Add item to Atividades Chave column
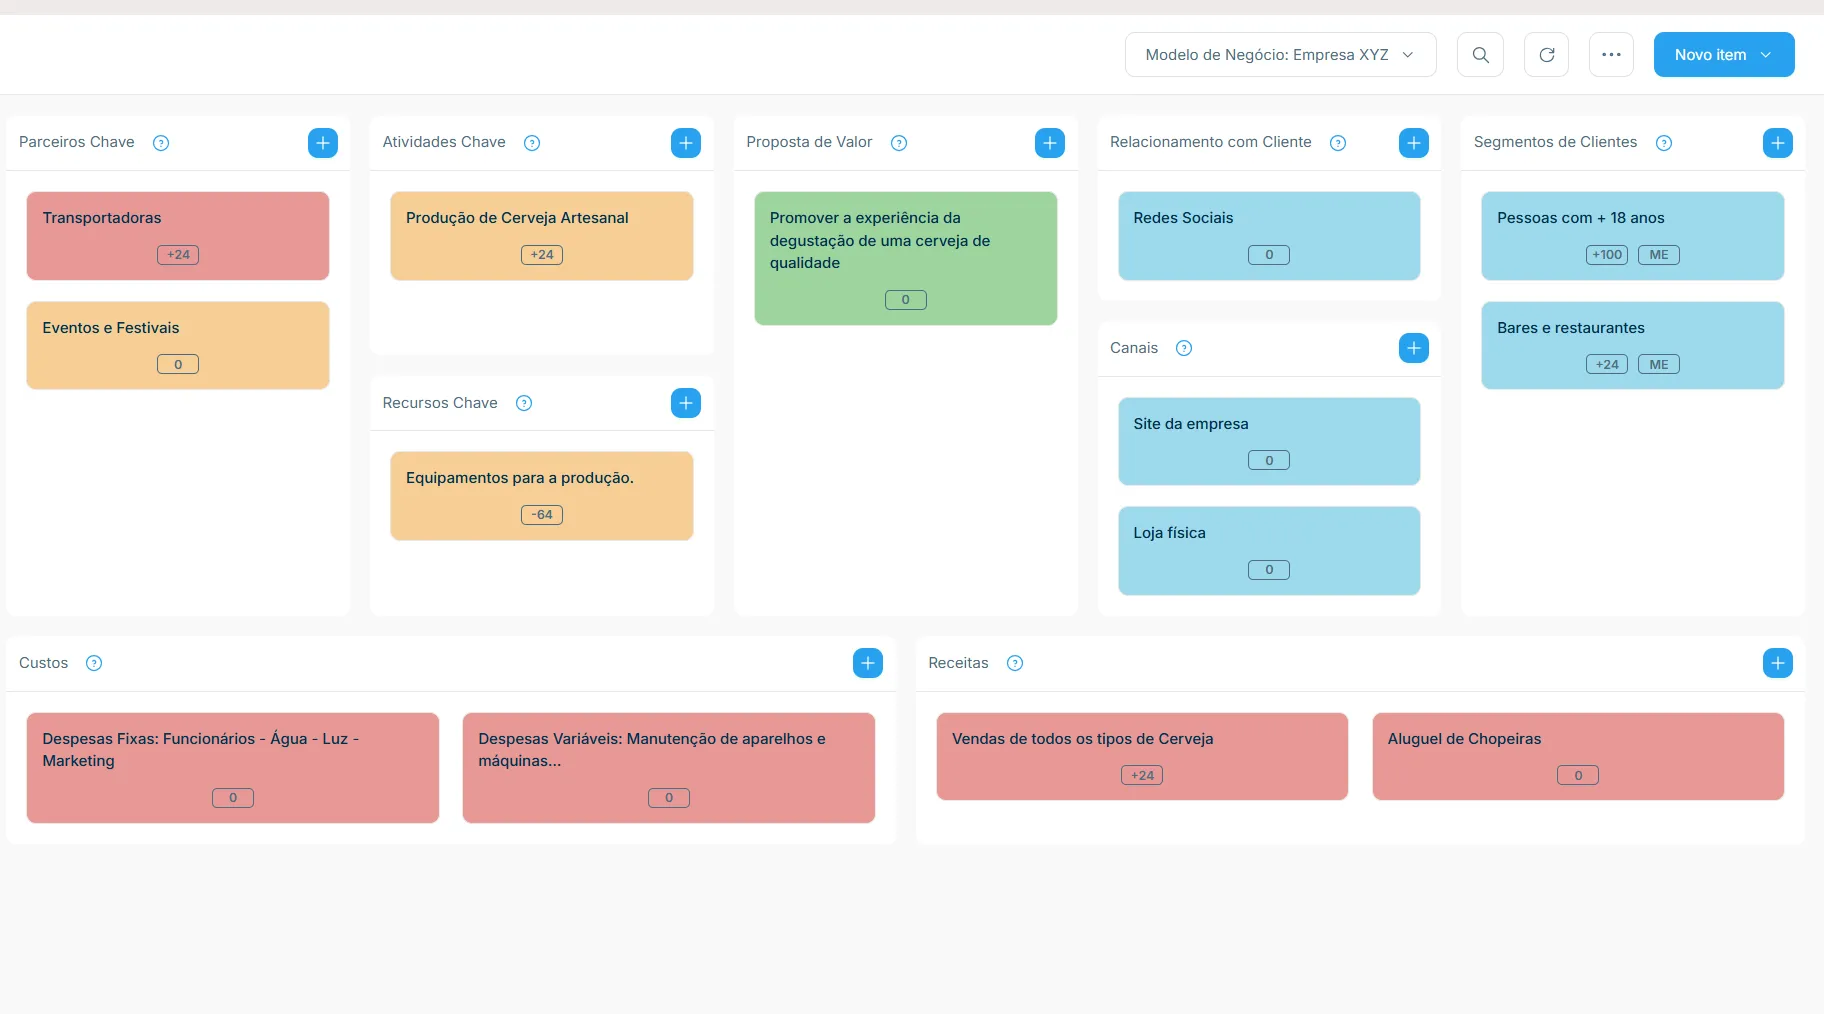 [686, 143]
